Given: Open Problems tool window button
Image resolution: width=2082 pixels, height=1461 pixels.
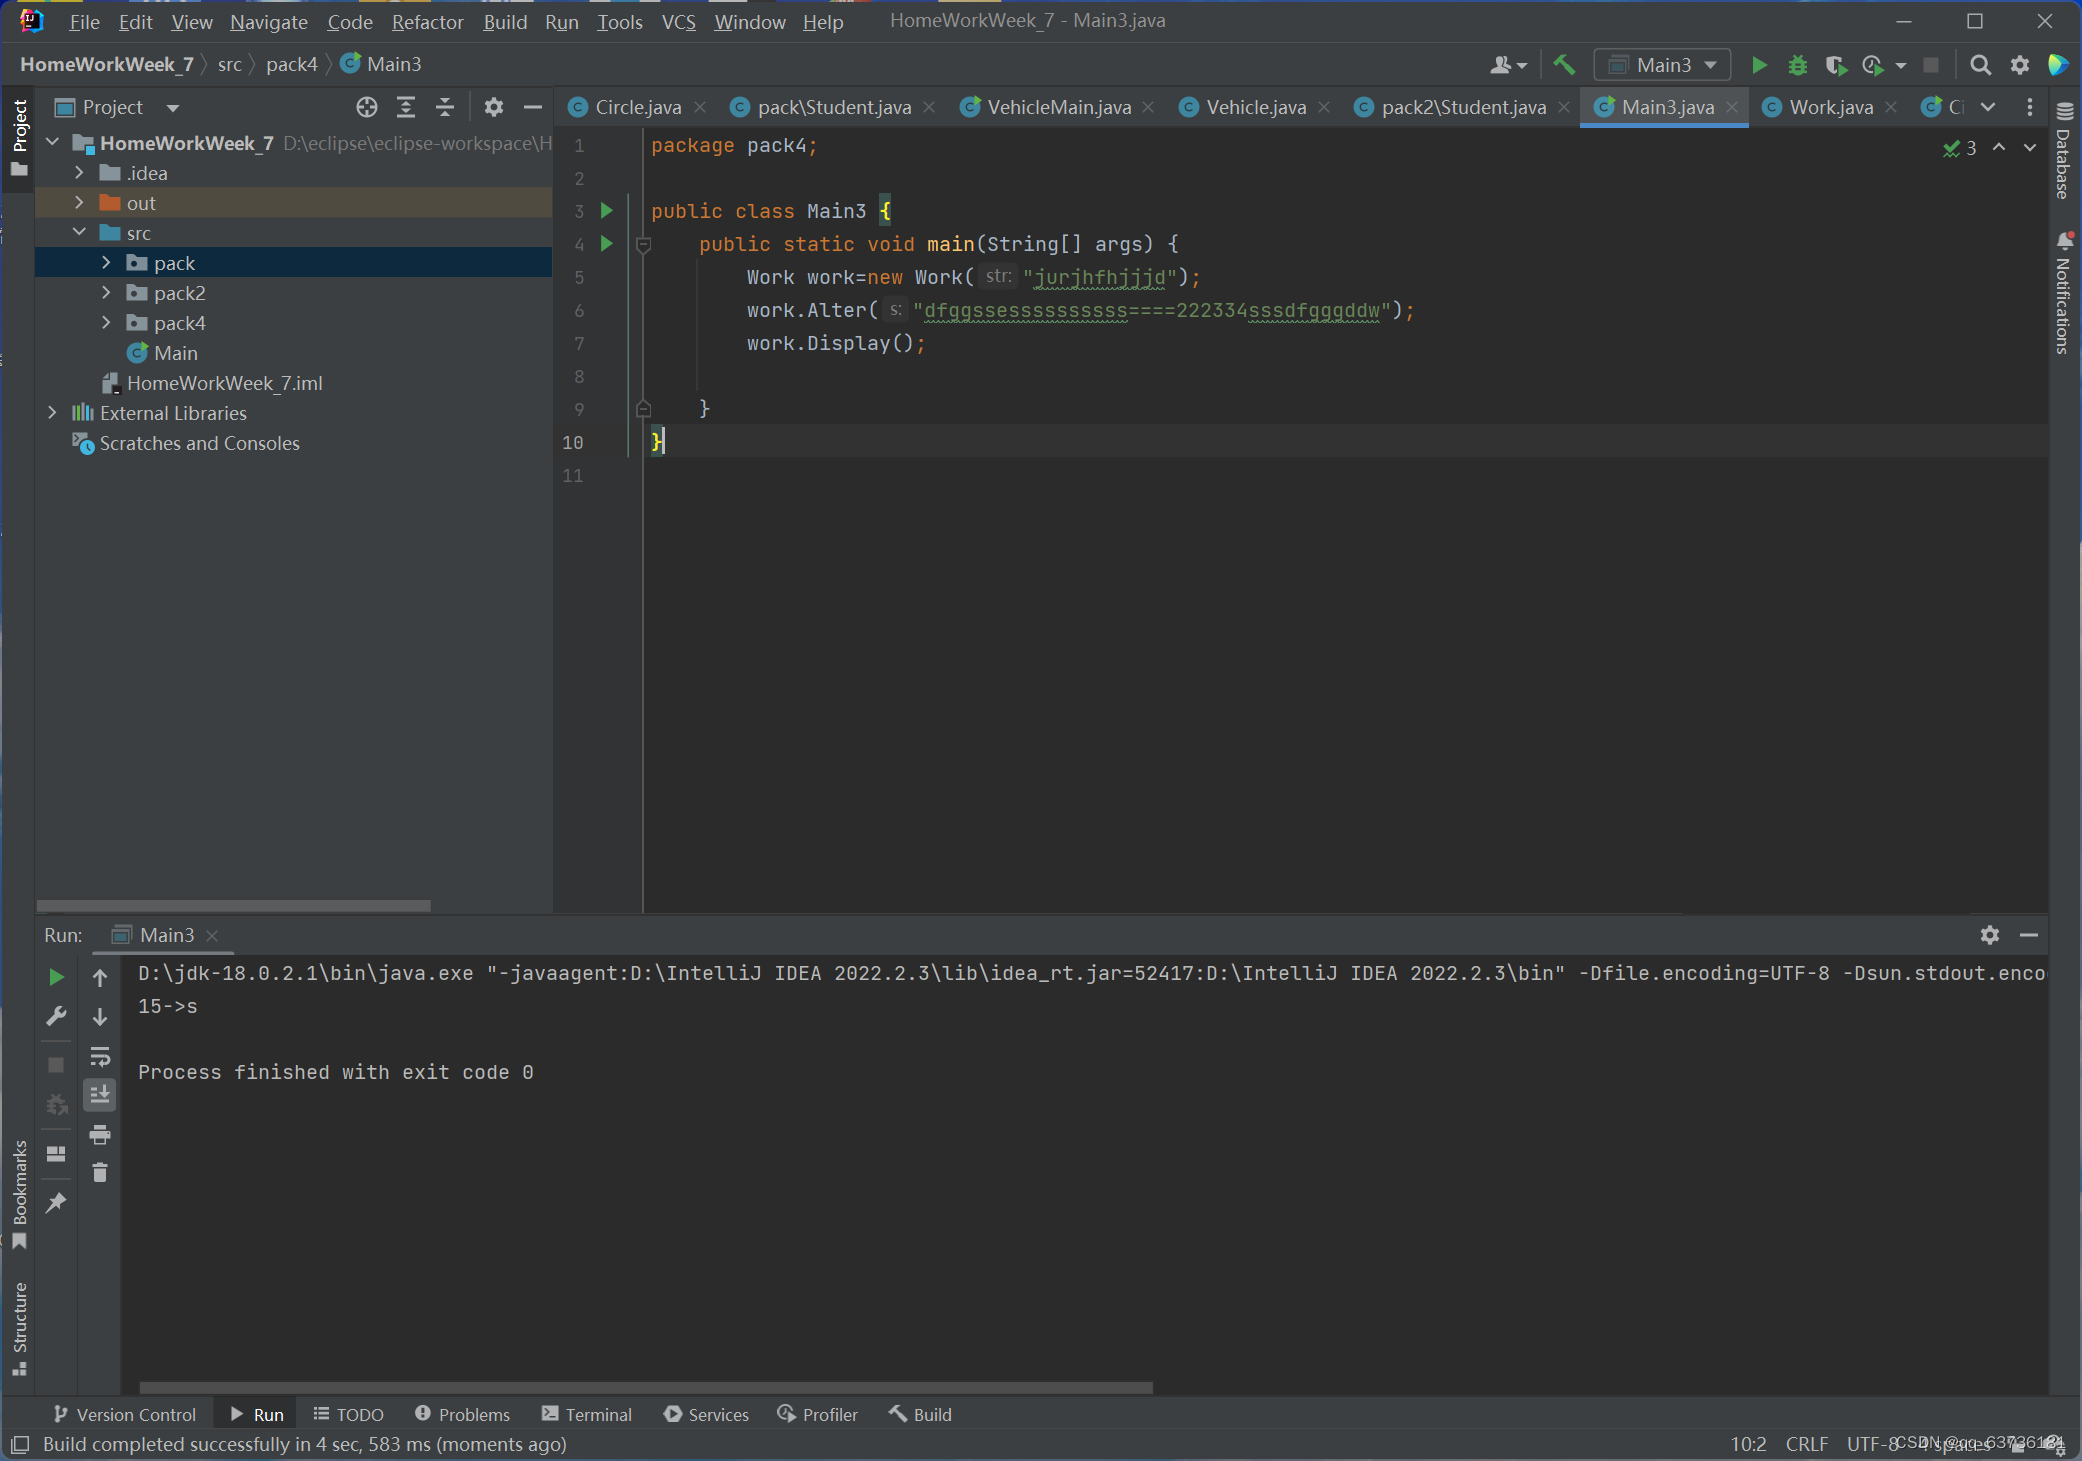Looking at the screenshot, I should [x=462, y=1414].
